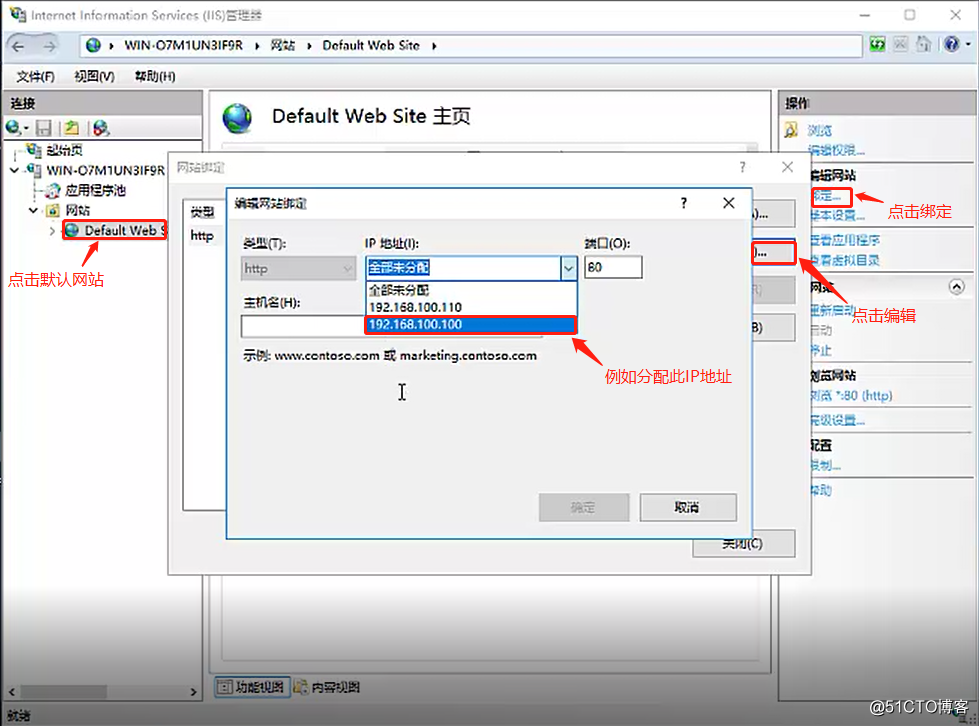Click the 浏览 link in Actions pane
979x726 pixels.
tap(820, 130)
